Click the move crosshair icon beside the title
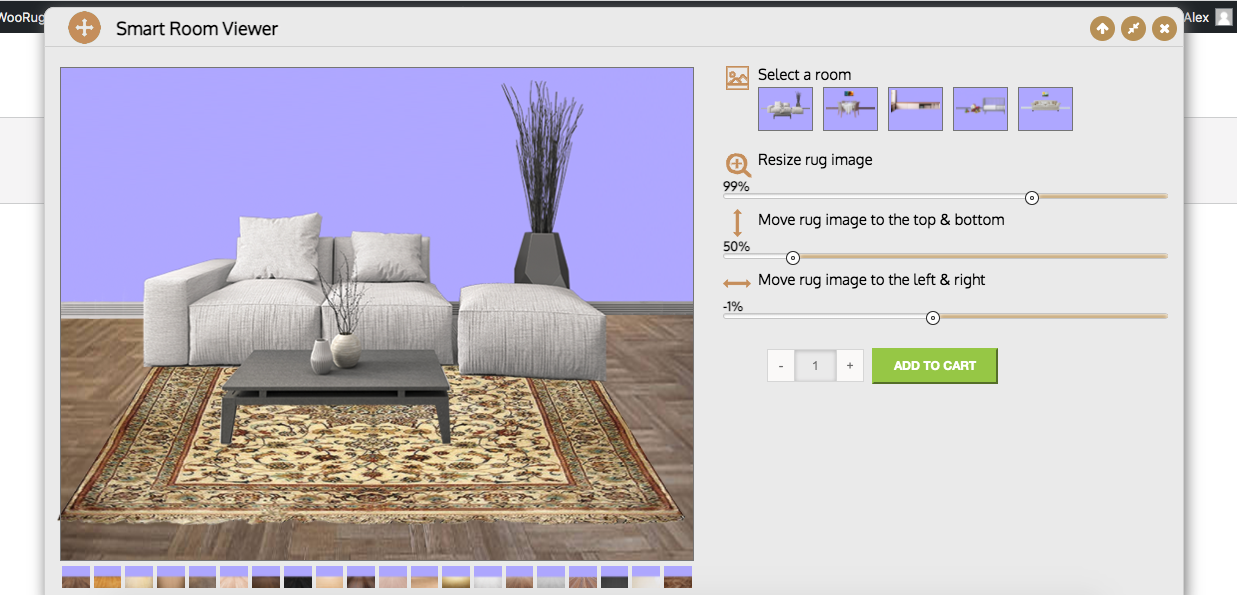 click(x=84, y=28)
